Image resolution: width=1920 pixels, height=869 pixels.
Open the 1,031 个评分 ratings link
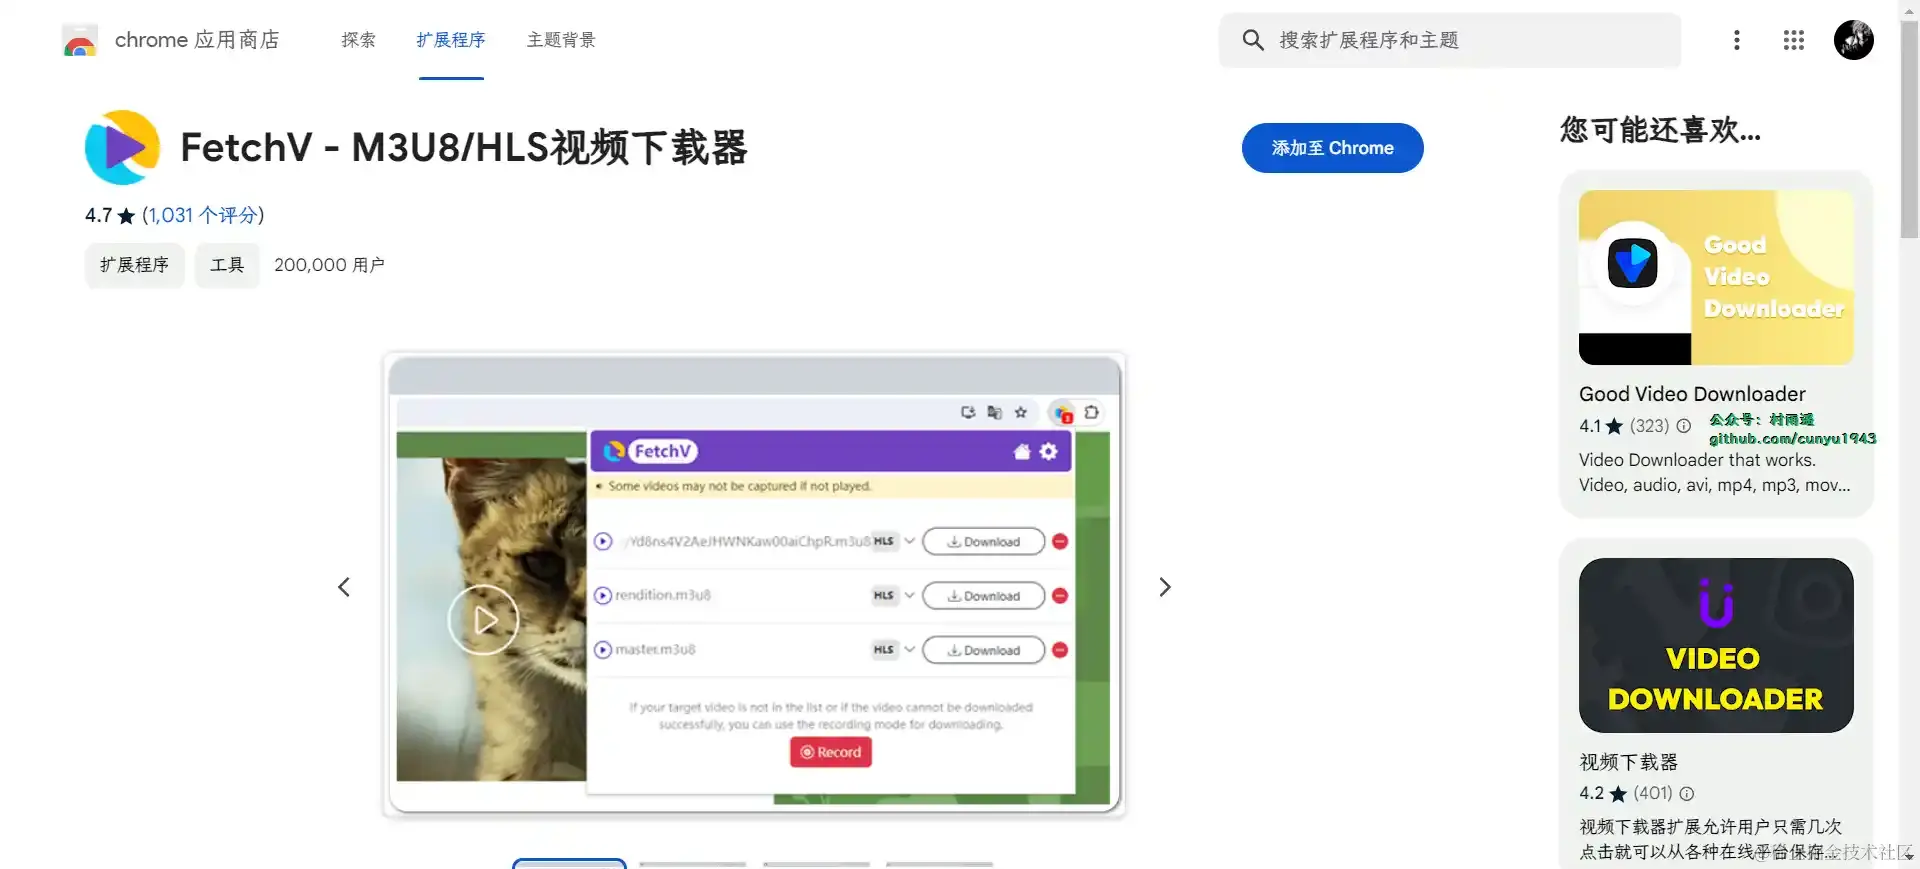pyautogui.click(x=203, y=215)
